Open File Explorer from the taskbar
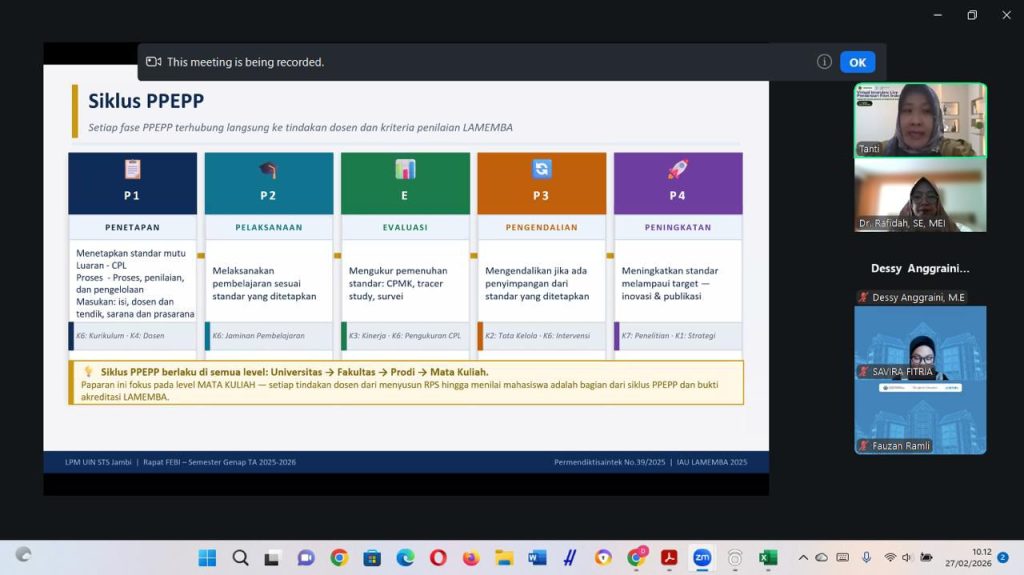Screen dimensions: 1024x575 tap(504, 557)
